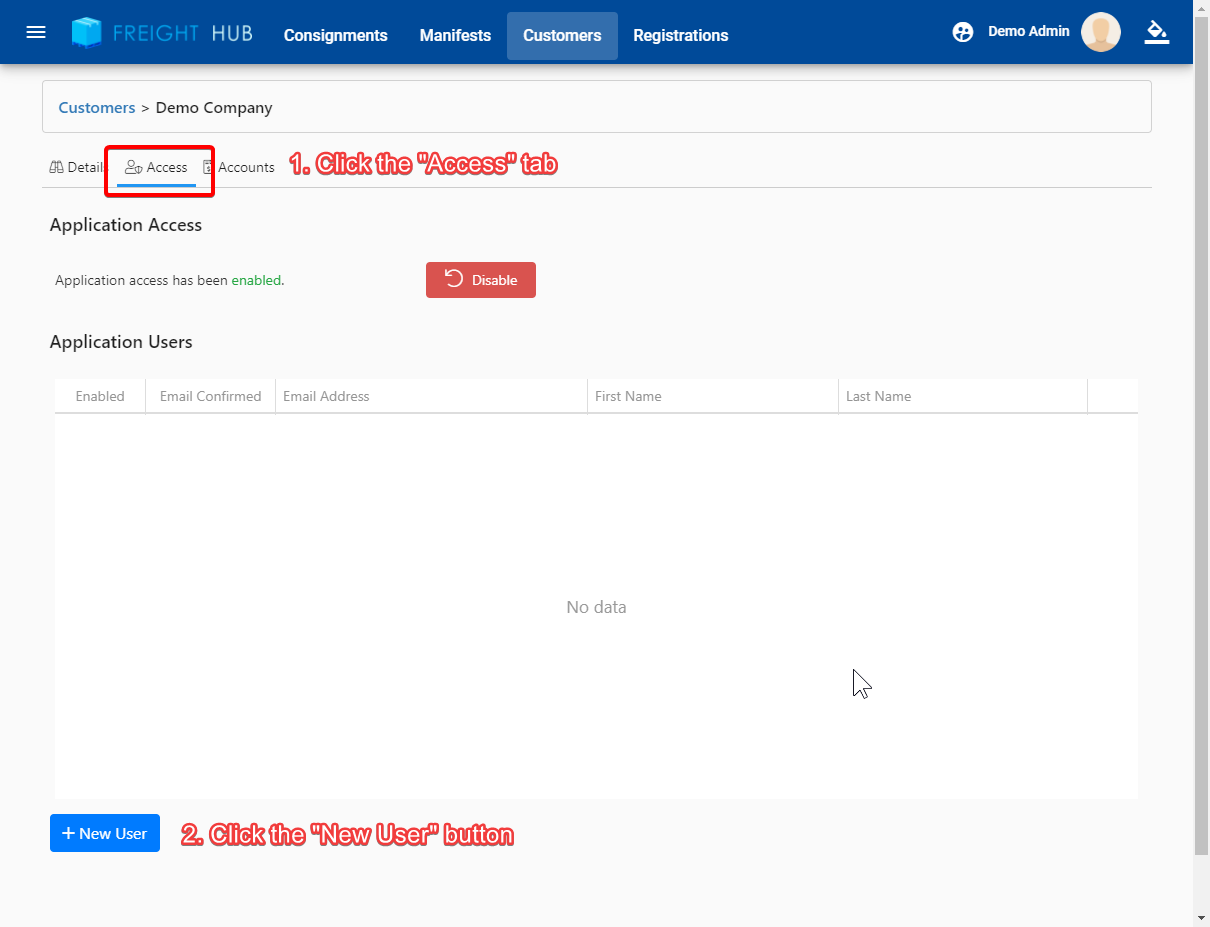Image resolution: width=1210 pixels, height=927 pixels.
Task: Open the hamburger navigation menu
Action: 36,32
